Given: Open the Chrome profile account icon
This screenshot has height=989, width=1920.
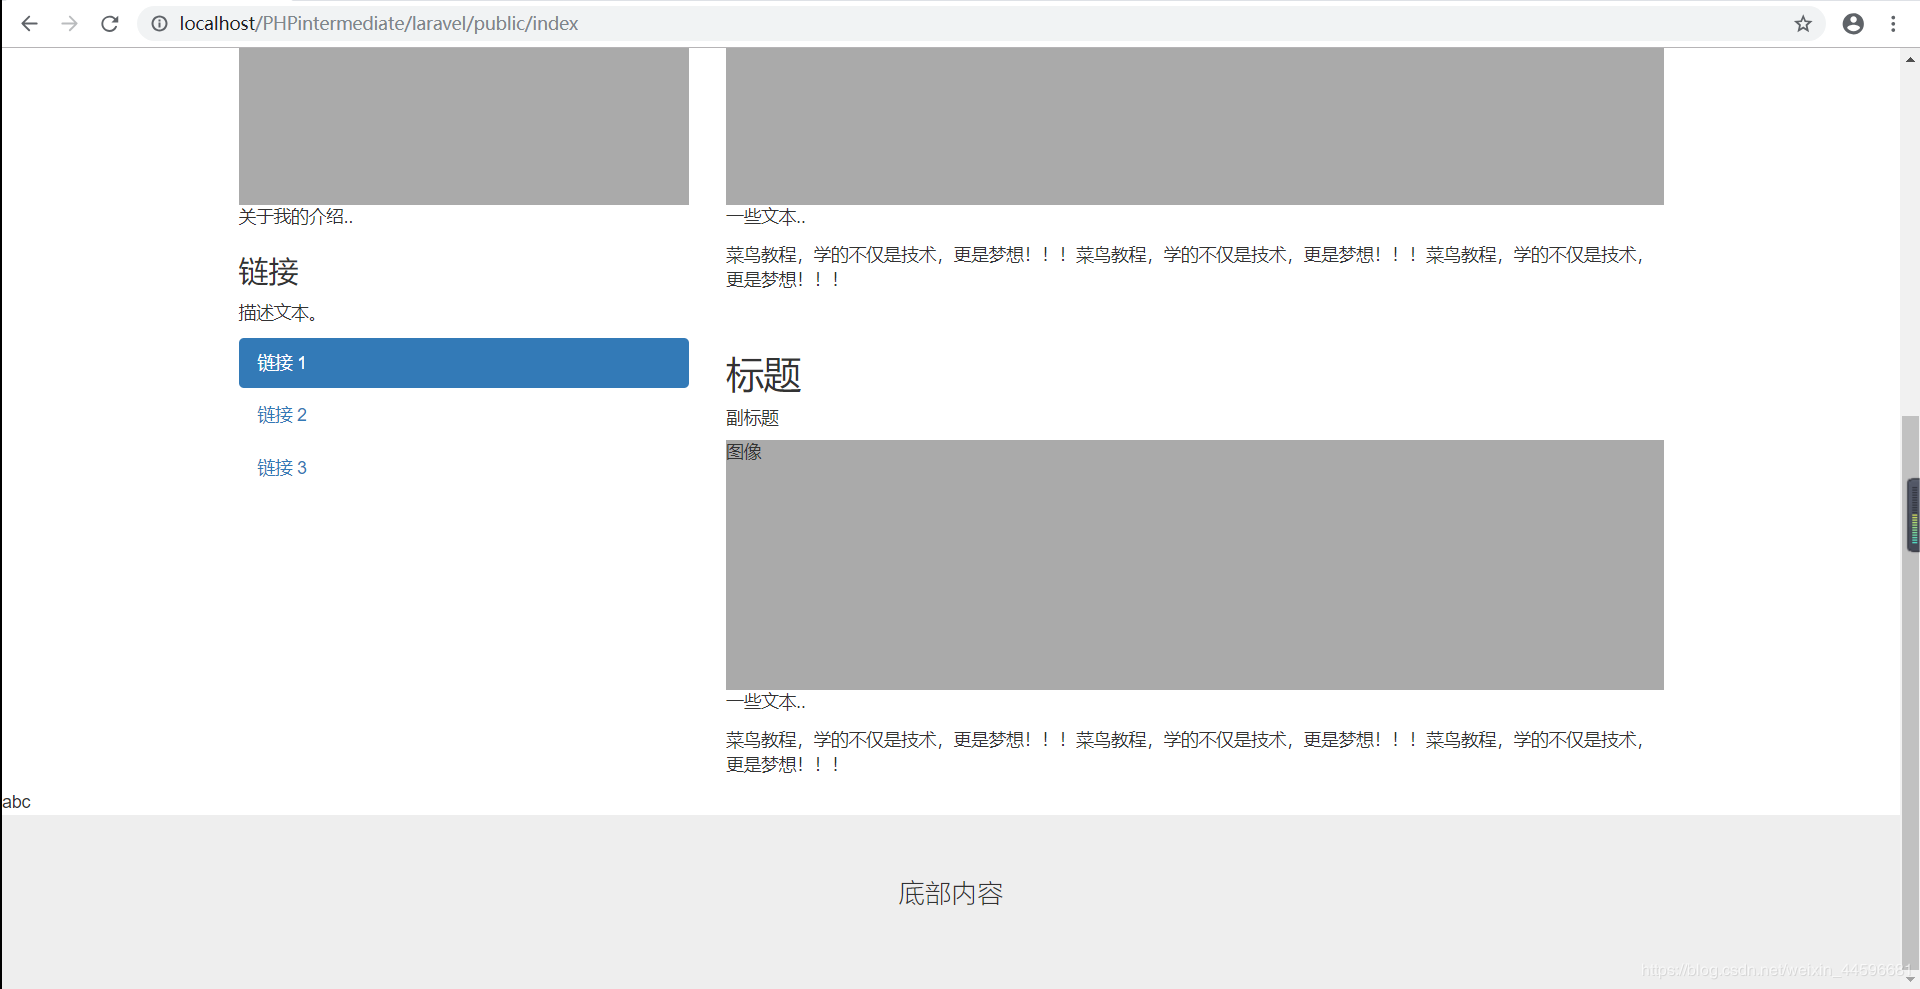Looking at the screenshot, I should click(1852, 24).
